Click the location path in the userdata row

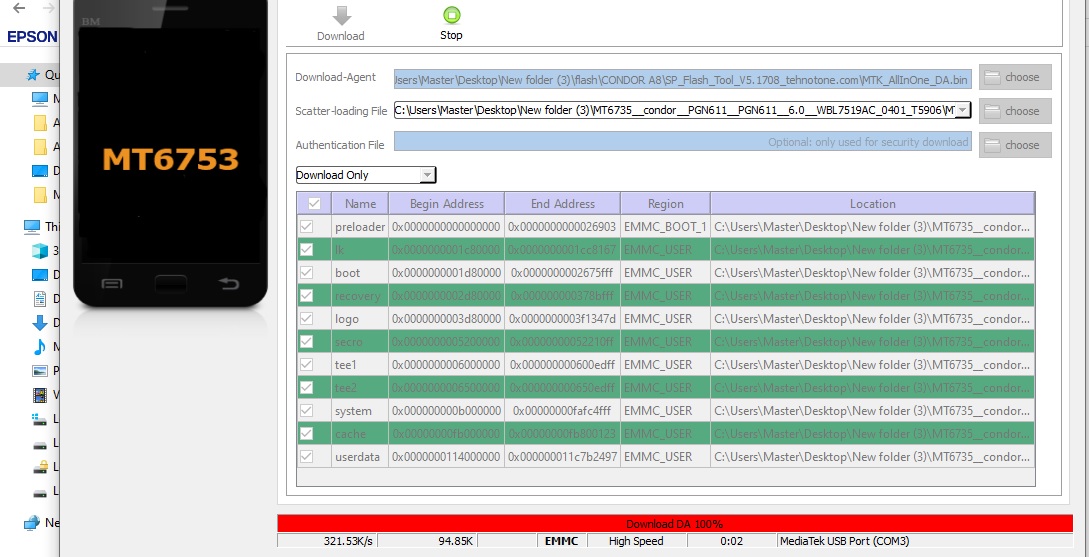(x=872, y=456)
